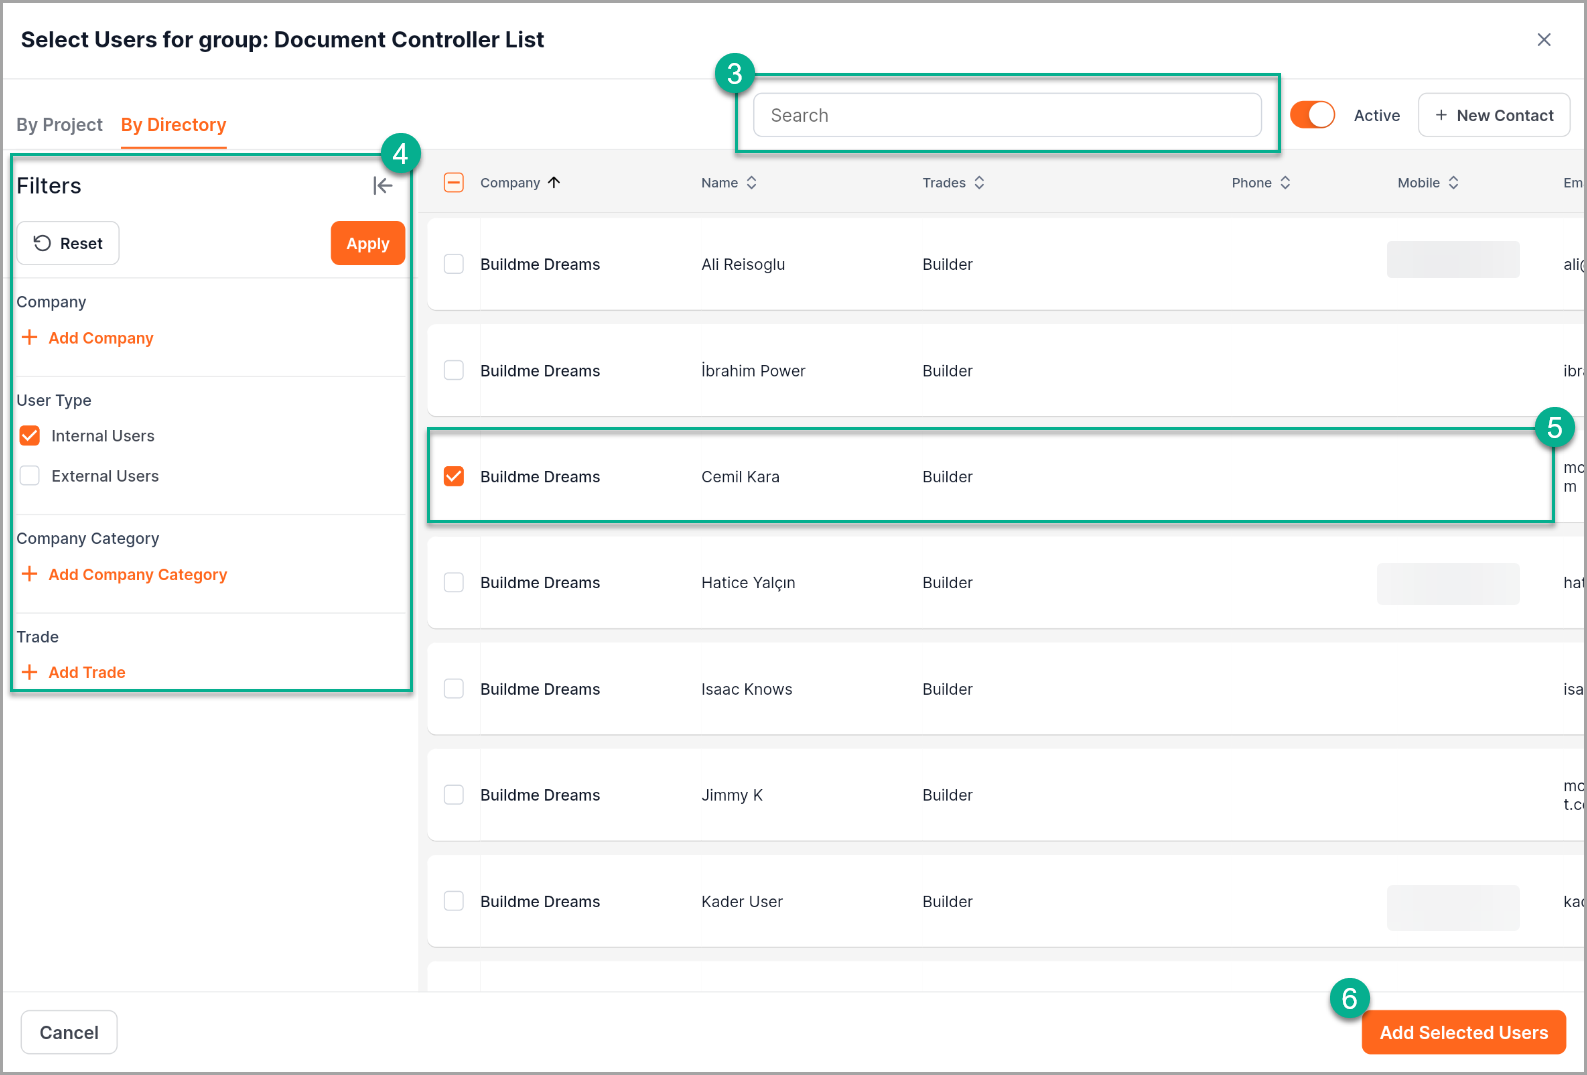Switch to the By Project tab

click(59, 125)
